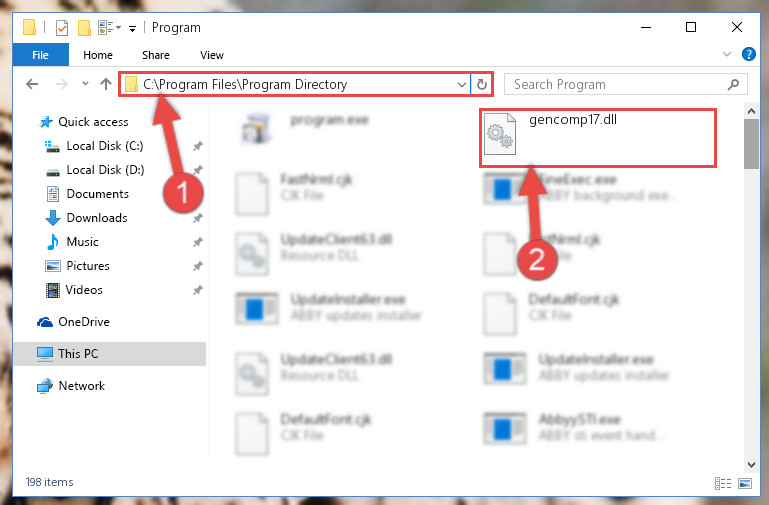Screen dimensions: 769x505
Task: Expand the address bar history dropdown
Action: (x=461, y=84)
